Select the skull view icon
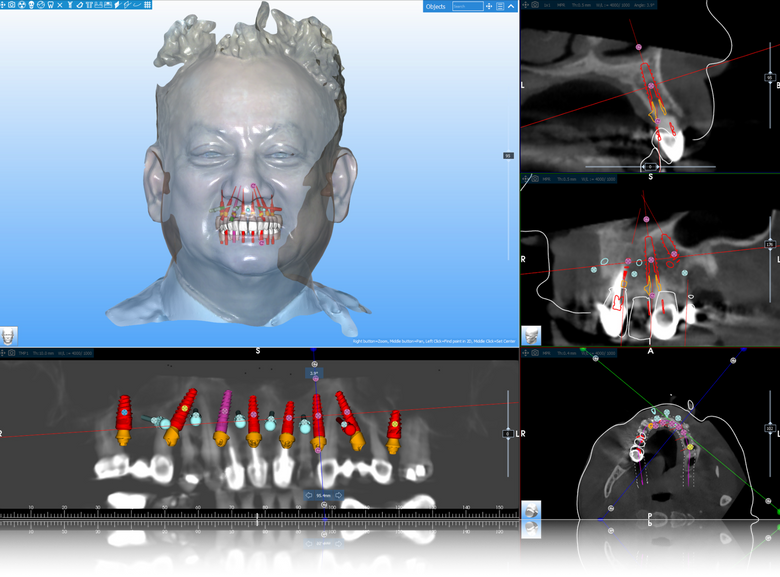 point(31,5)
